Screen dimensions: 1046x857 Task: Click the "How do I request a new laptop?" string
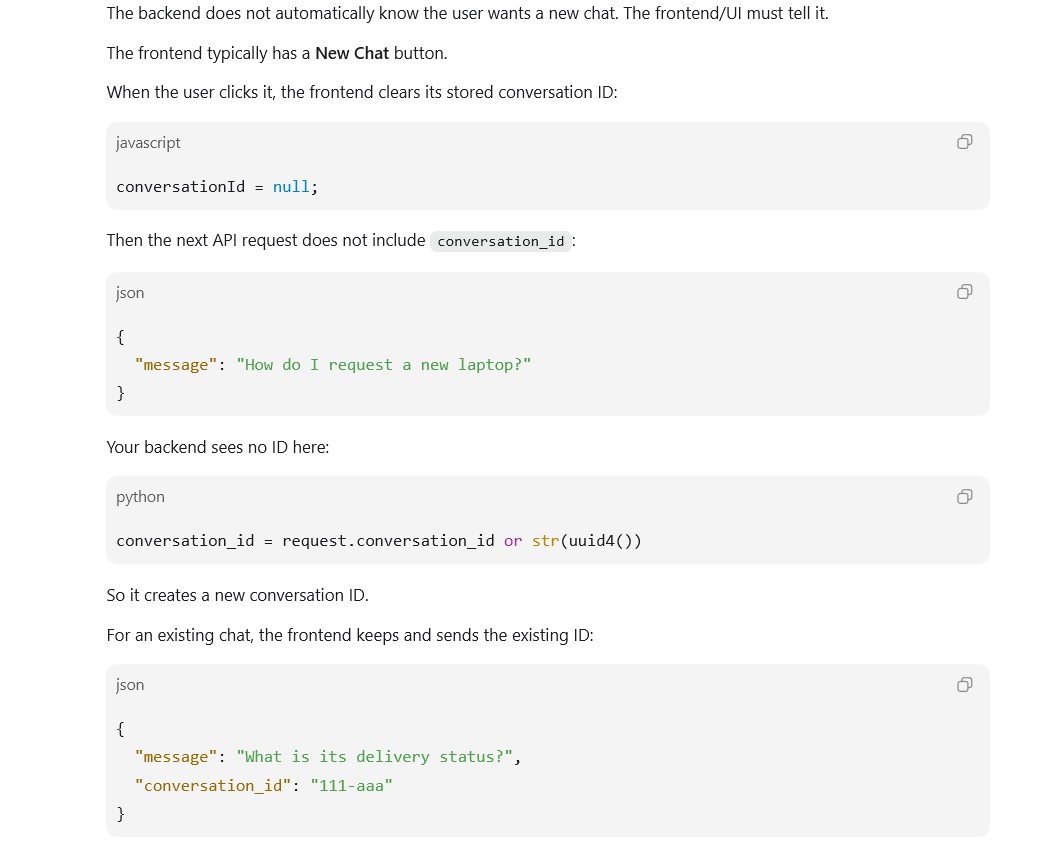(x=384, y=365)
